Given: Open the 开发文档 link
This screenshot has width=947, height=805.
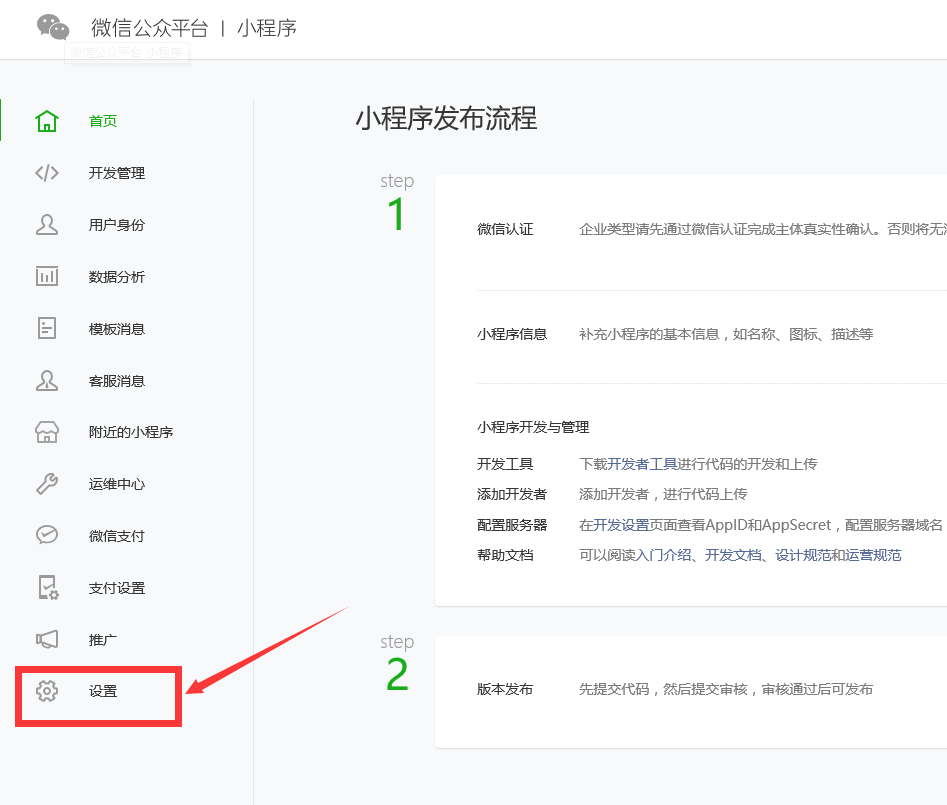Looking at the screenshot, I should (x=733, y=555).
